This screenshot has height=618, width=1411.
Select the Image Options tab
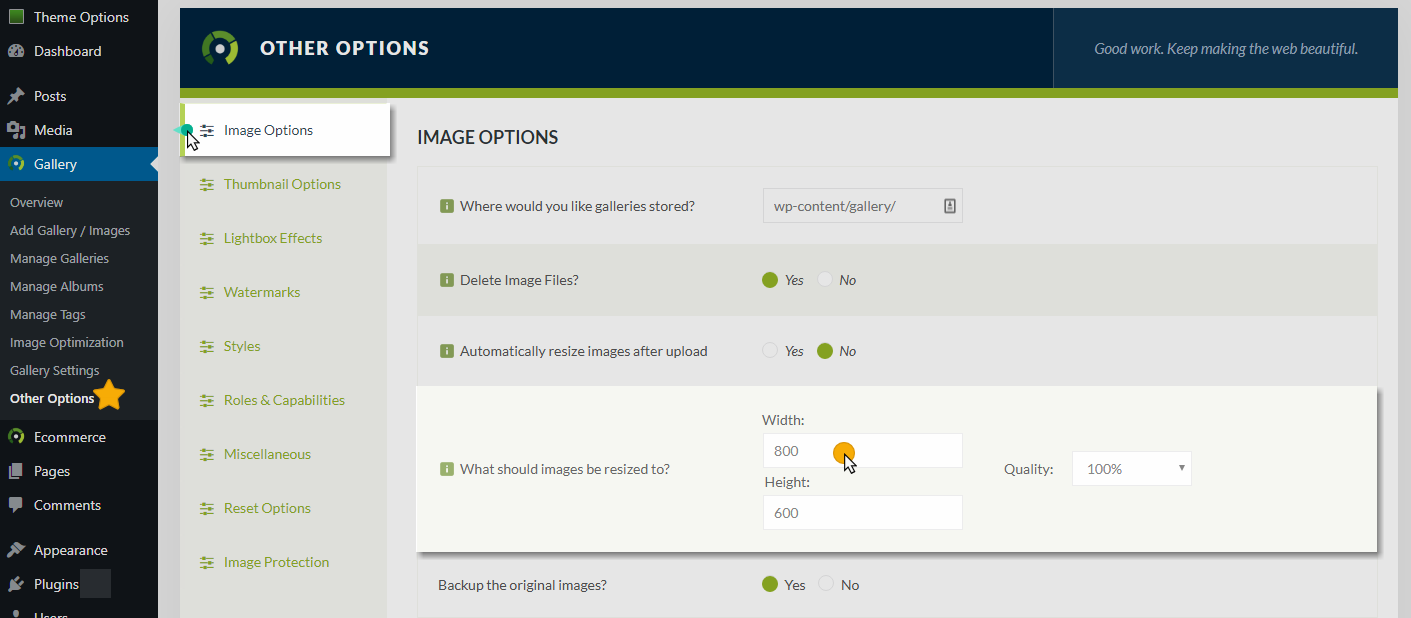[285, 130]
